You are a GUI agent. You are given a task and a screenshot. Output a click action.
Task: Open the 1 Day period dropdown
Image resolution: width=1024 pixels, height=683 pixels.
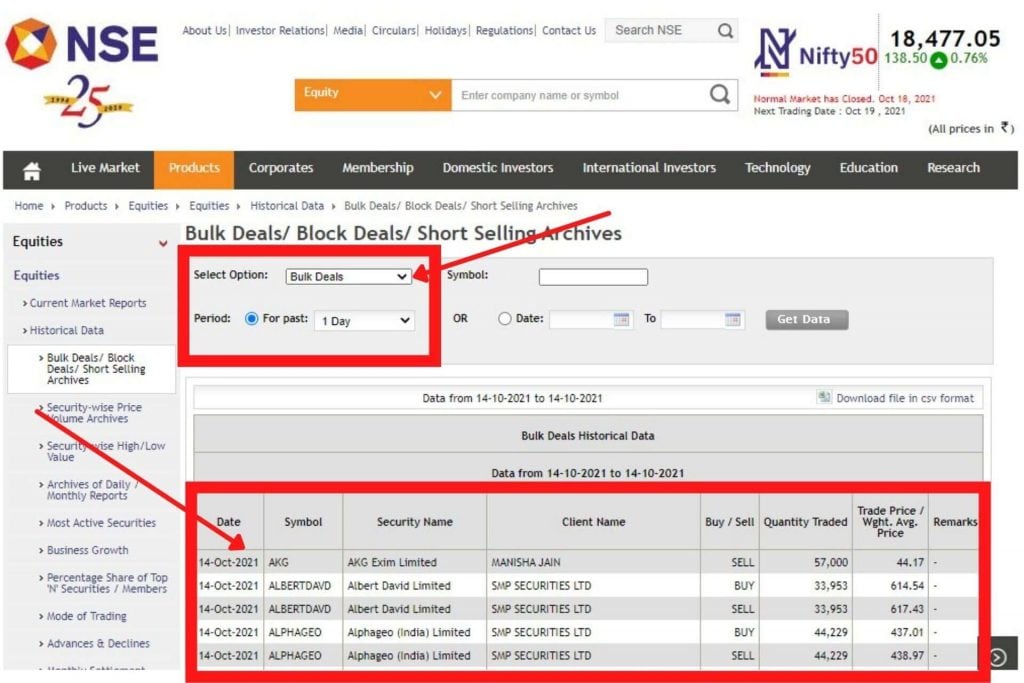pyautogui.click(x=364, y=321)
